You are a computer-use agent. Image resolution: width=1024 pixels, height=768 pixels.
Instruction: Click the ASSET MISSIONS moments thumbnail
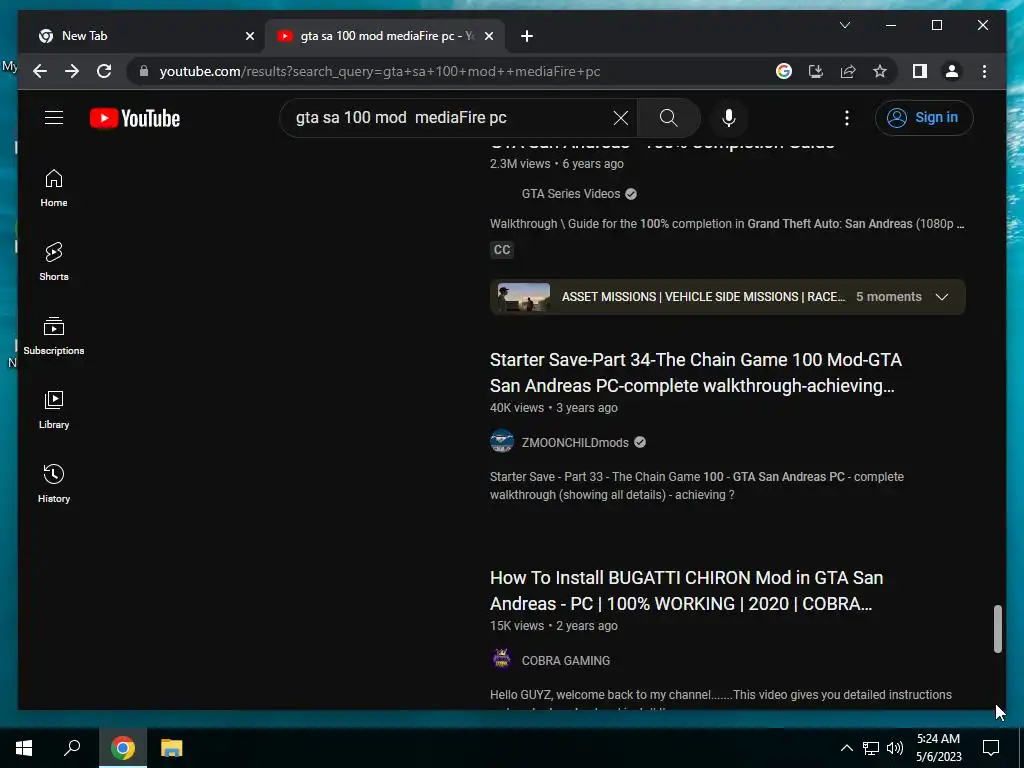523,296
